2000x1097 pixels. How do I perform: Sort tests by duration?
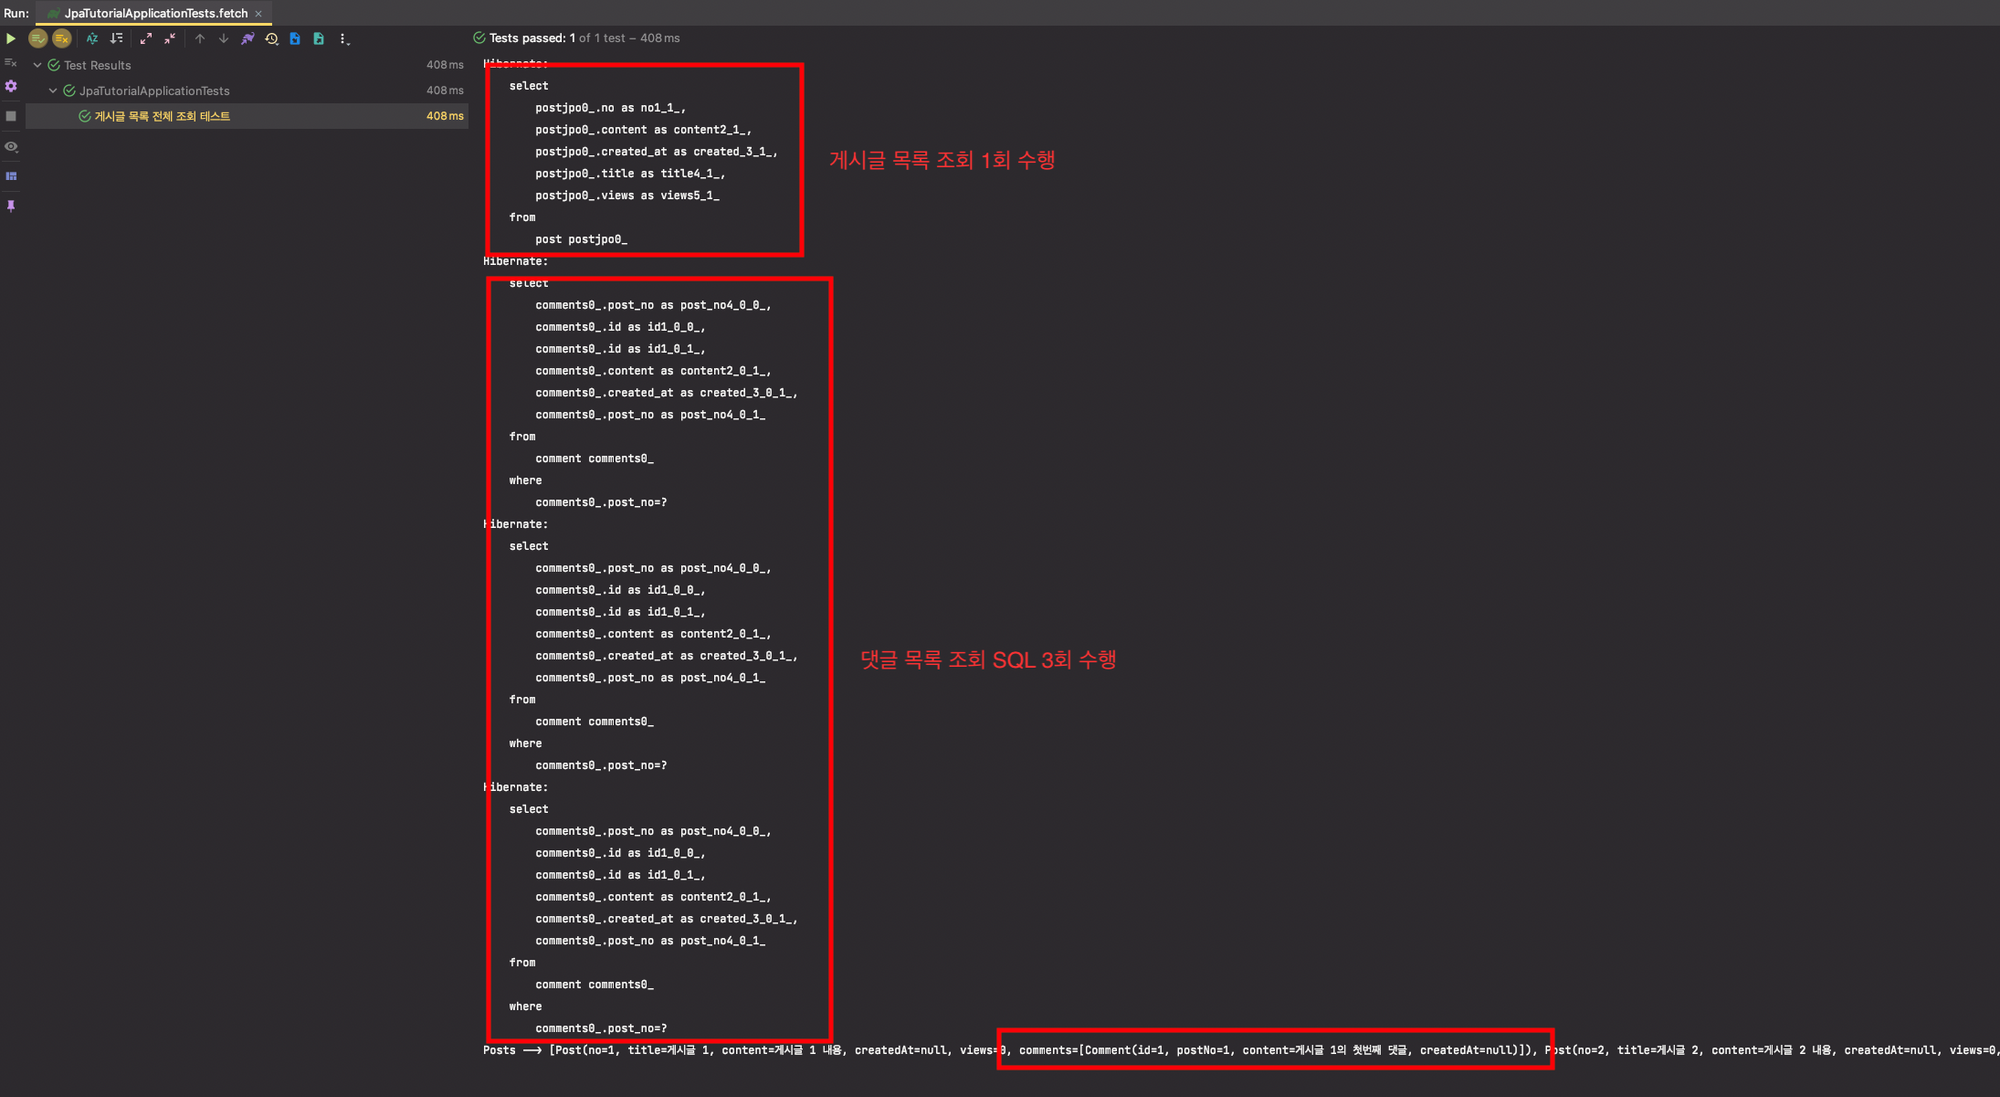116,39
